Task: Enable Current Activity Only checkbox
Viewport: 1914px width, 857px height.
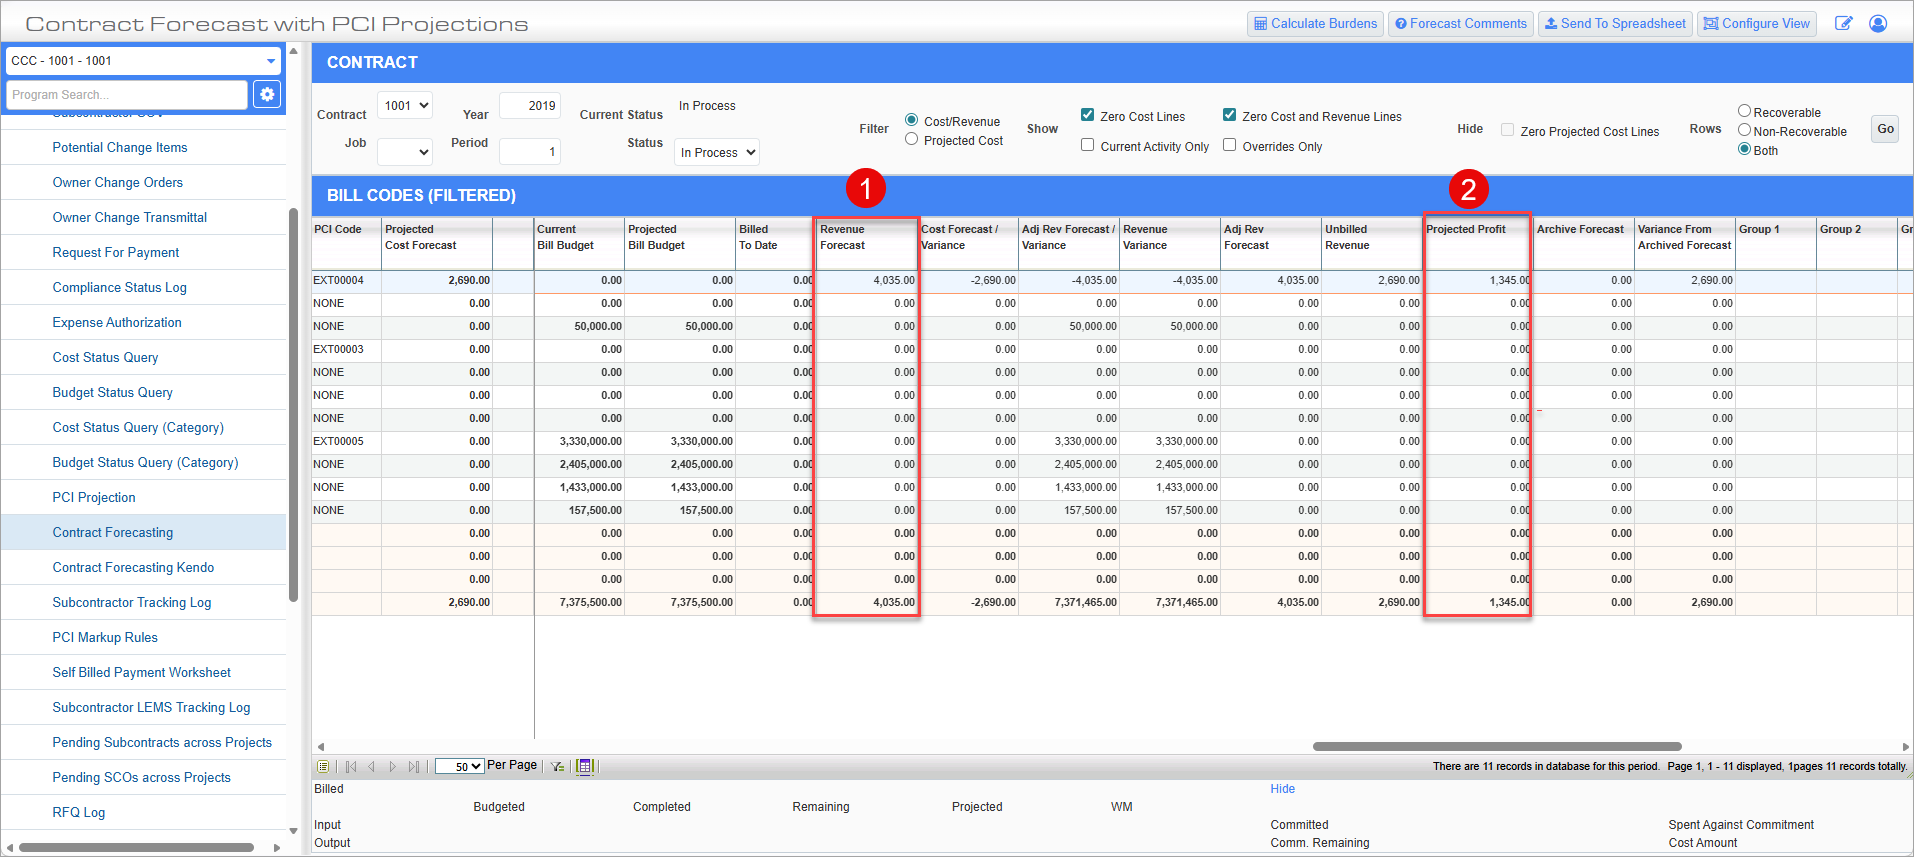Action: (x=1087, y=145)
